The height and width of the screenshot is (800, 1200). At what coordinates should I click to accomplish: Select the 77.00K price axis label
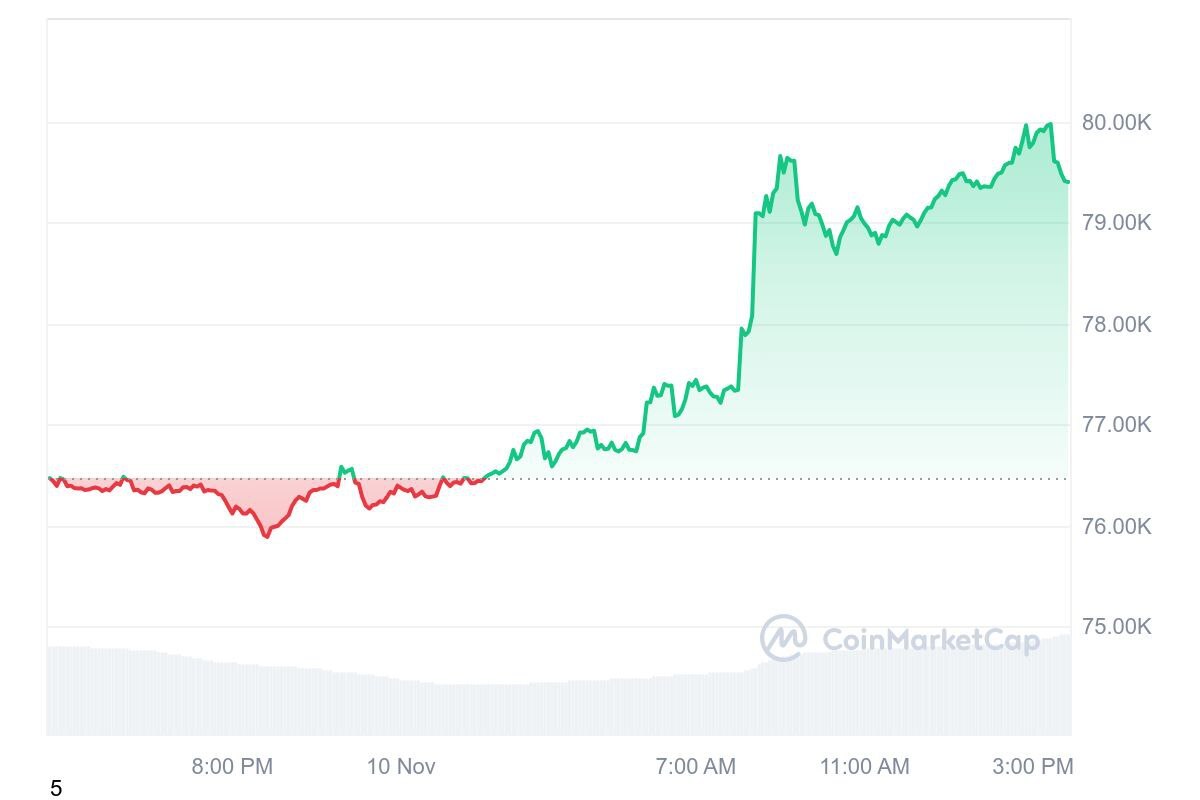pos(1116,425)
